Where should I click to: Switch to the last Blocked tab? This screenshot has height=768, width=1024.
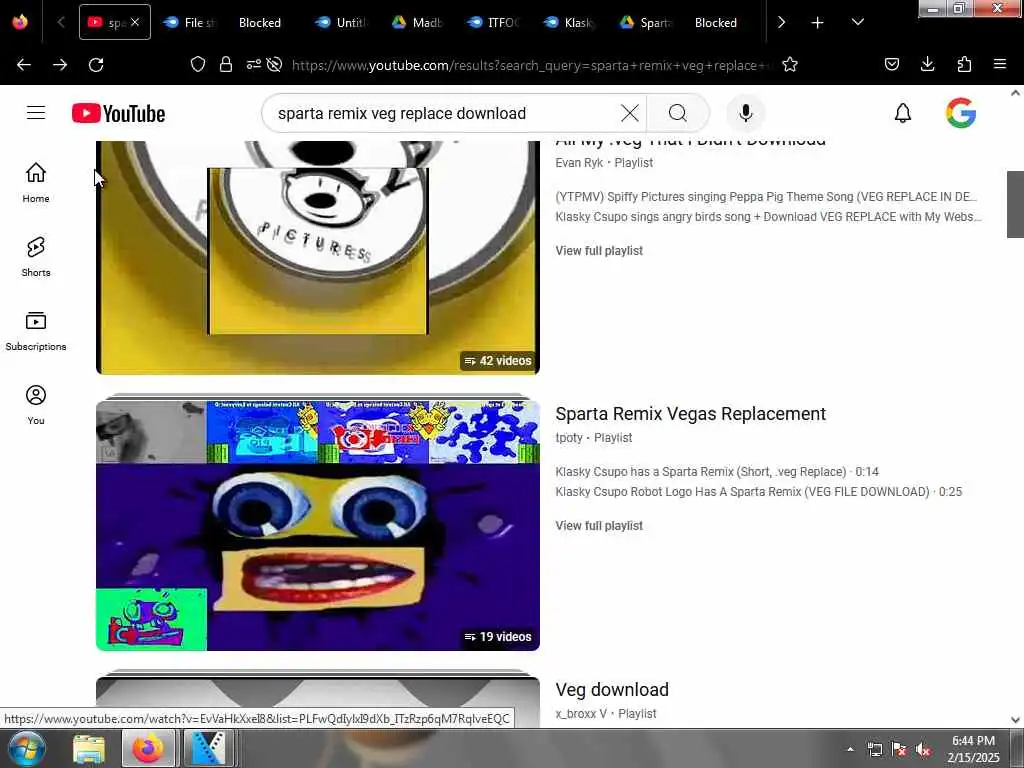coord(716,22)
